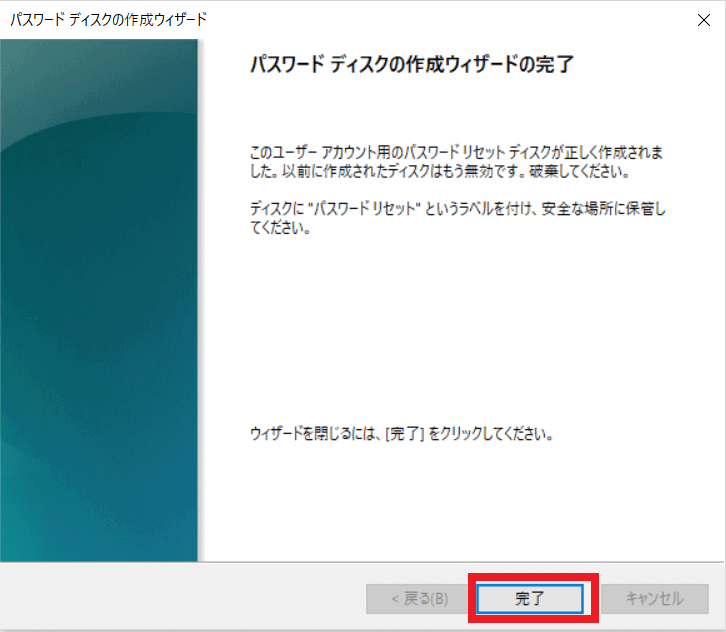Click the window title パスワード ディスクの作成ウィザード

point(108,19)
